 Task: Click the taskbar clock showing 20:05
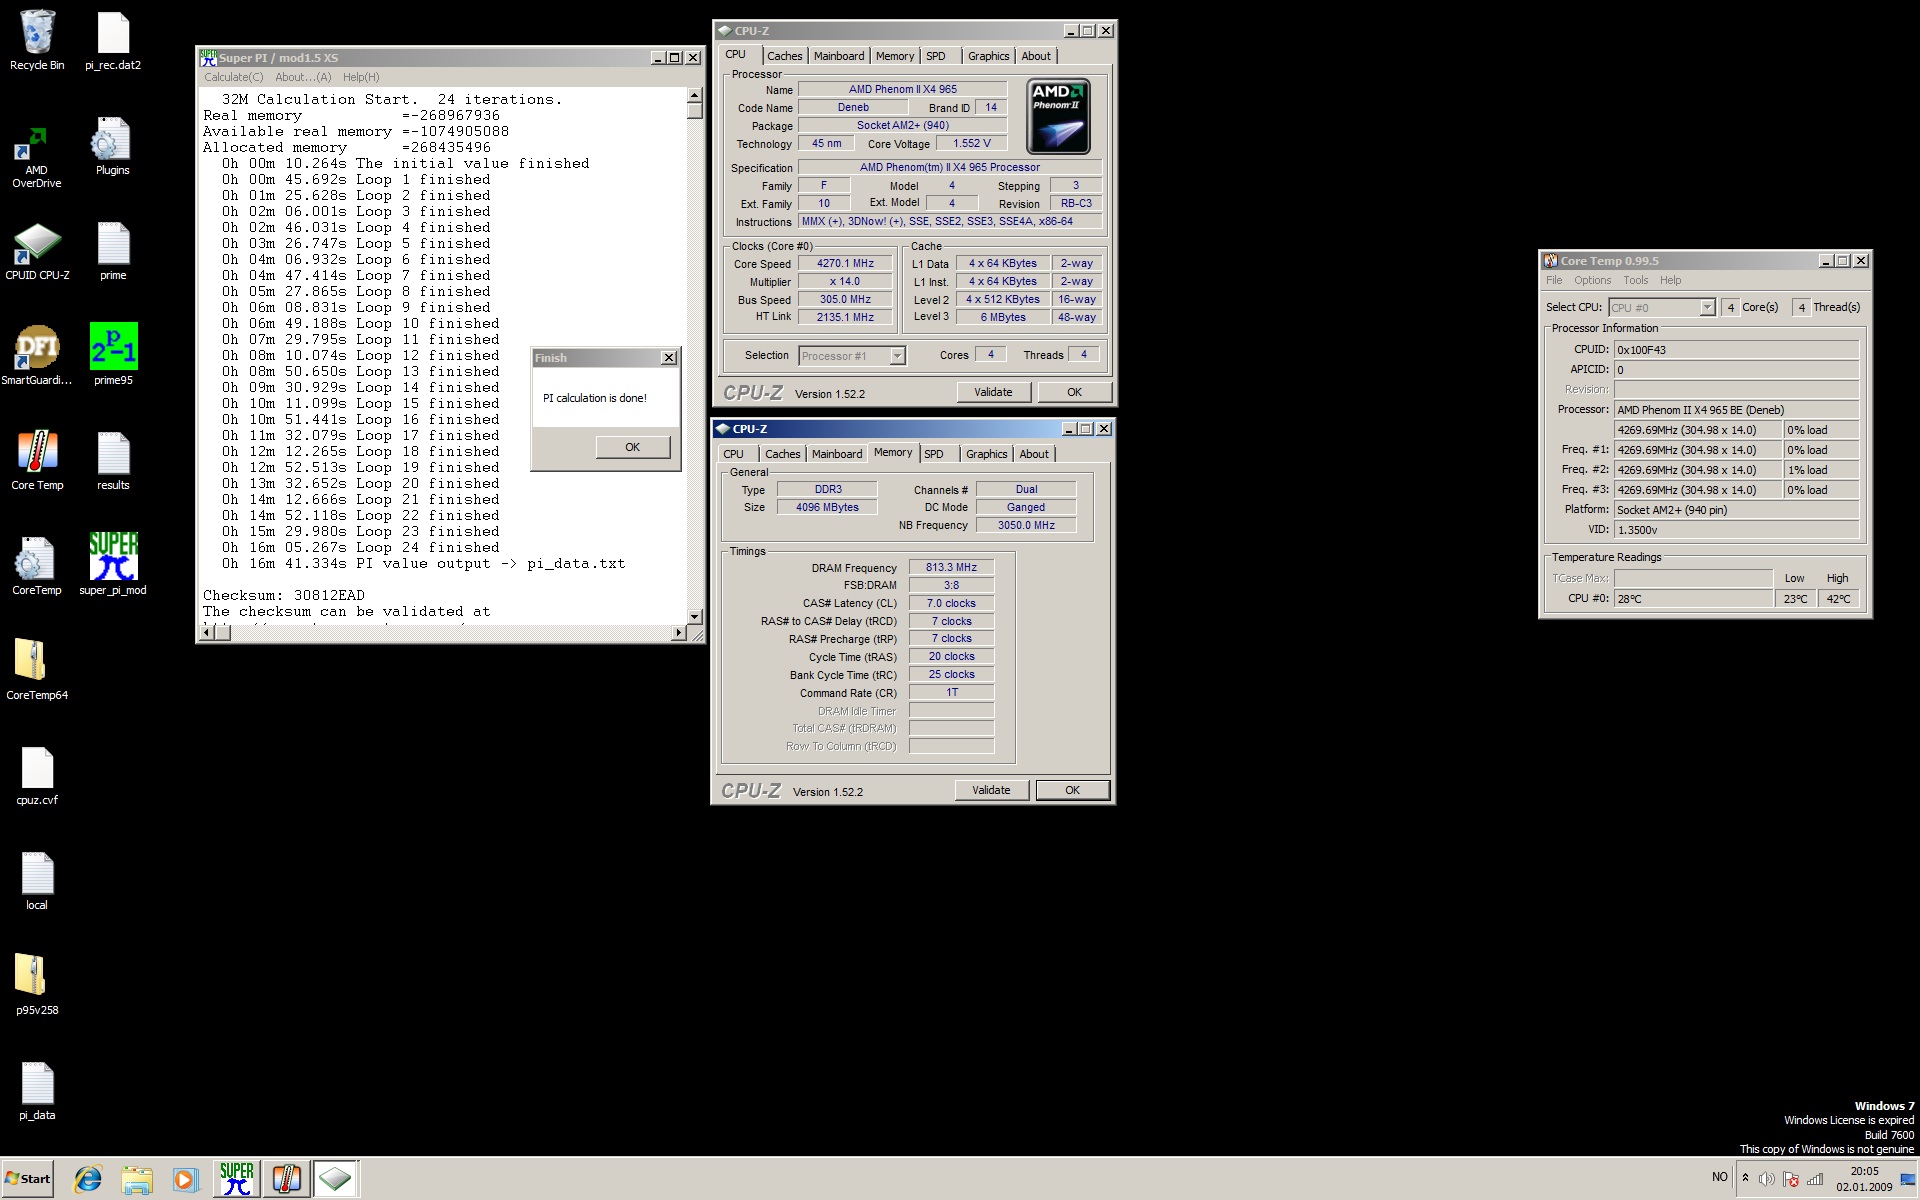point(1864,1179)
